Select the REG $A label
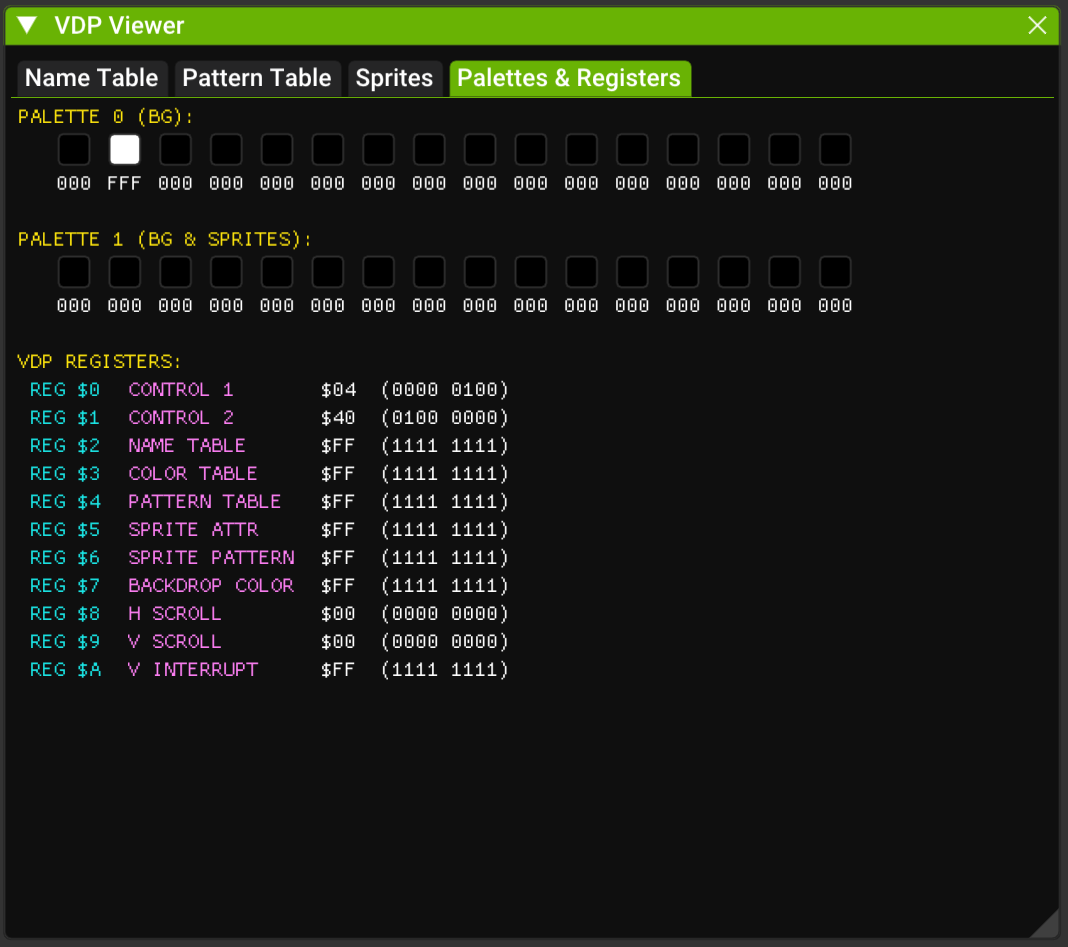Viewport: 1068px width, 947px height. pos(65,670)
